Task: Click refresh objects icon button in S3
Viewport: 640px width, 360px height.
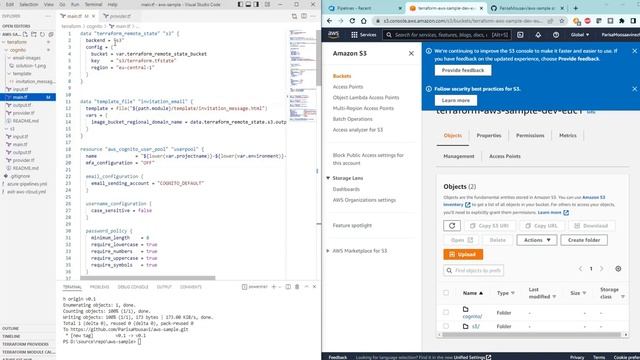Action: (x=452, y=226)
